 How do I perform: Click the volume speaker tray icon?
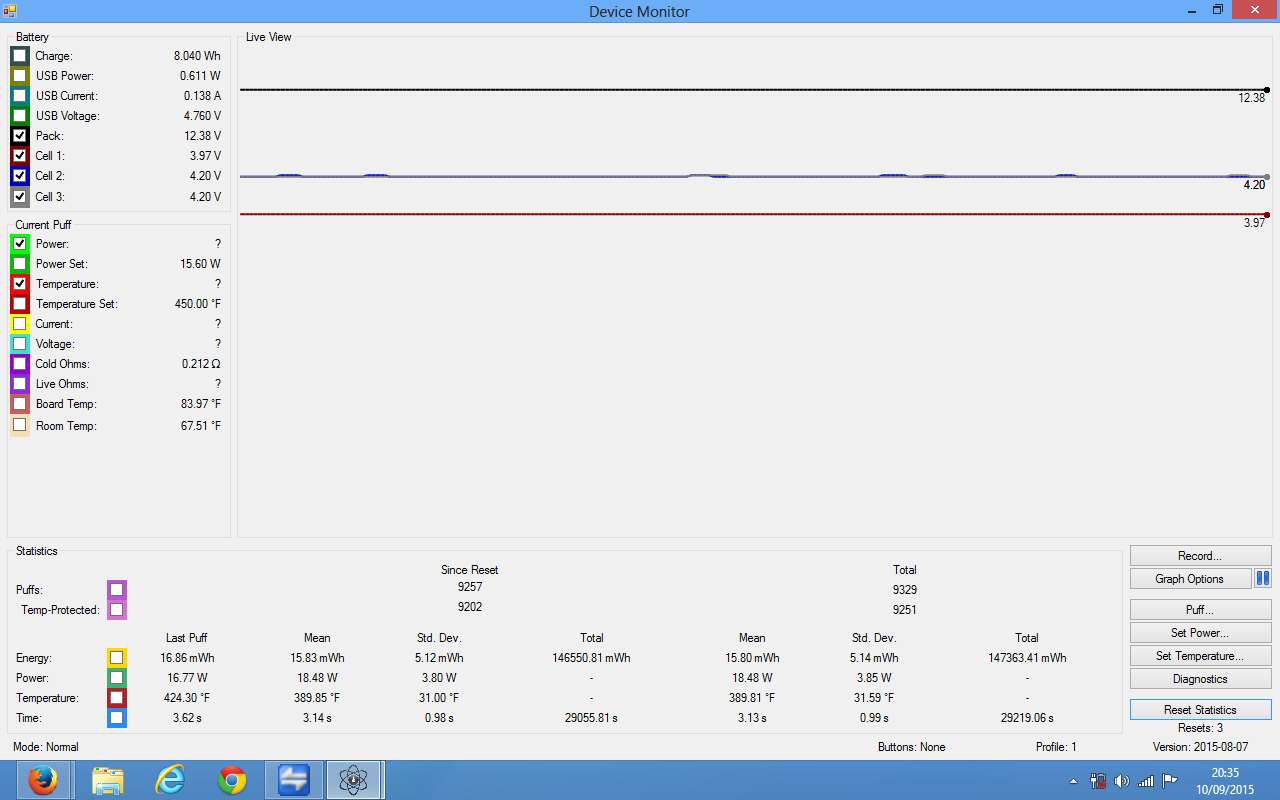[x=1121, y=781]
